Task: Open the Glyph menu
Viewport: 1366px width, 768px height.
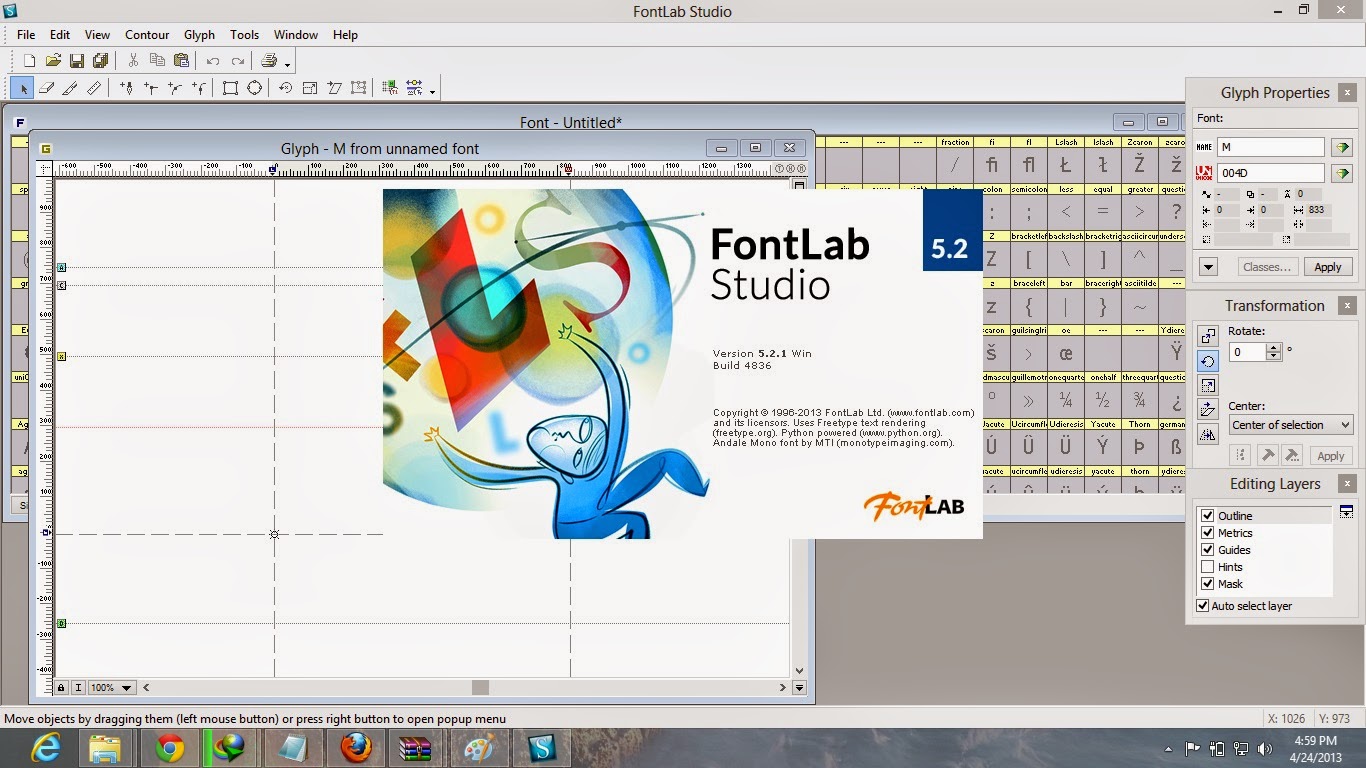Action: 199,34
